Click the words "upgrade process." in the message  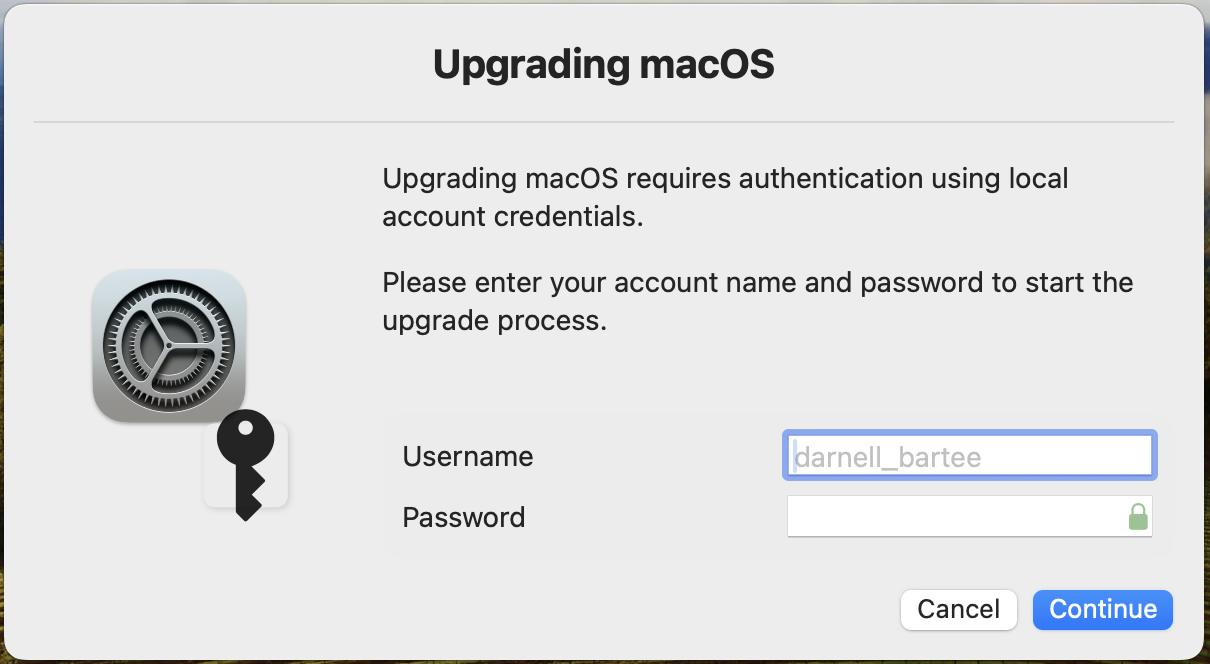(495, 322)
